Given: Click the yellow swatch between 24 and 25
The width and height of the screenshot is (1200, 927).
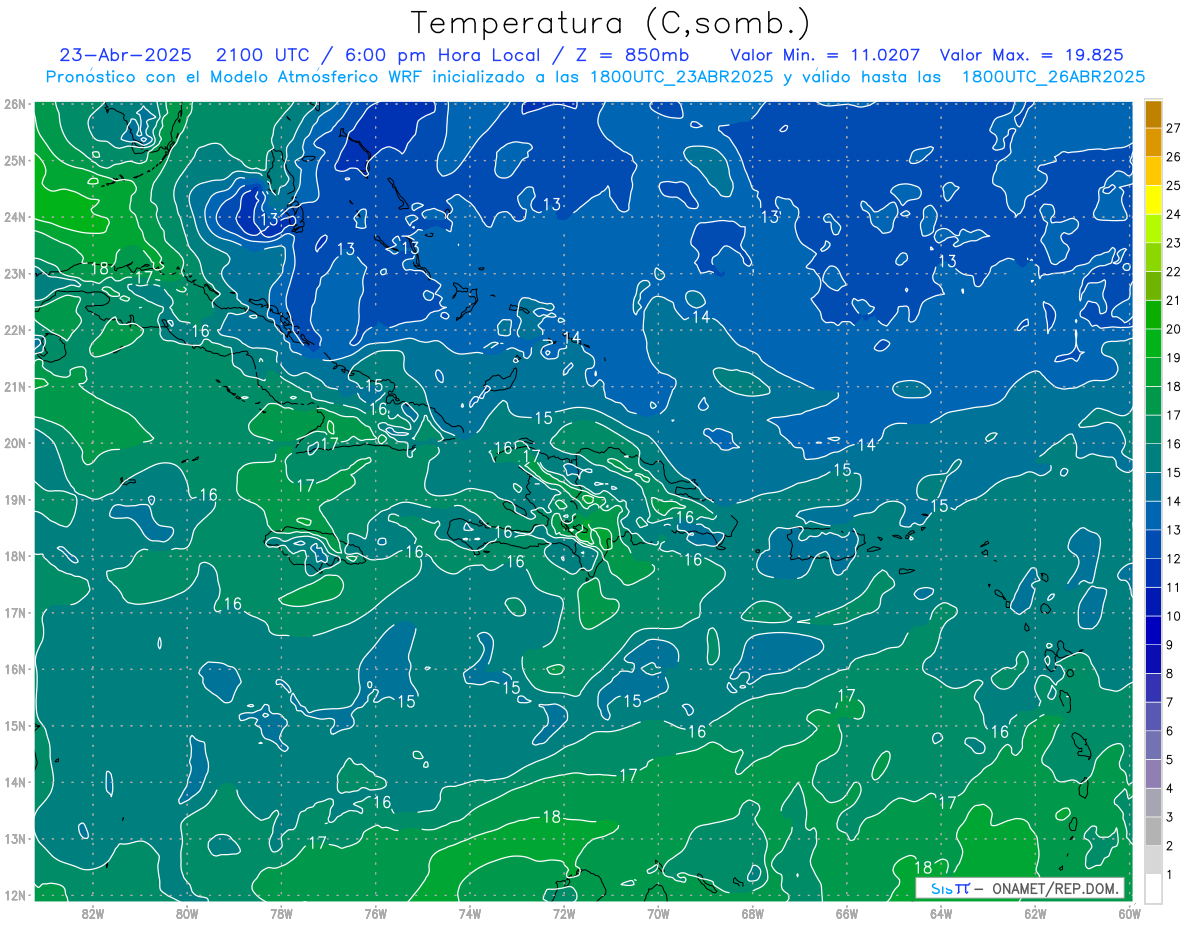Looking at the screenshot, I should pos(1153,200).
